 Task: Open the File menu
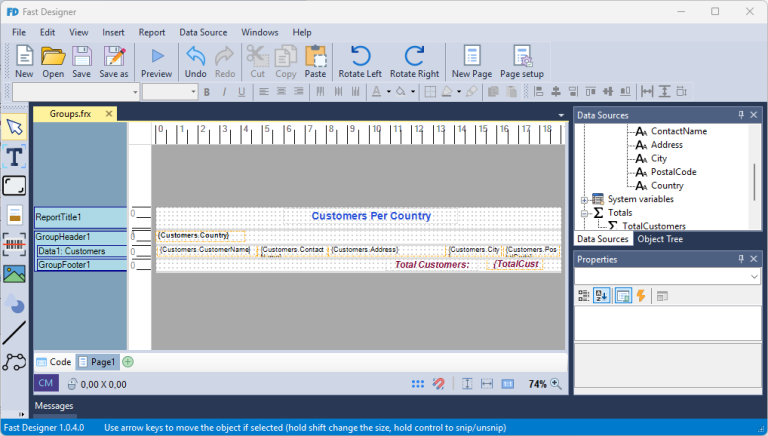(19, 32)
